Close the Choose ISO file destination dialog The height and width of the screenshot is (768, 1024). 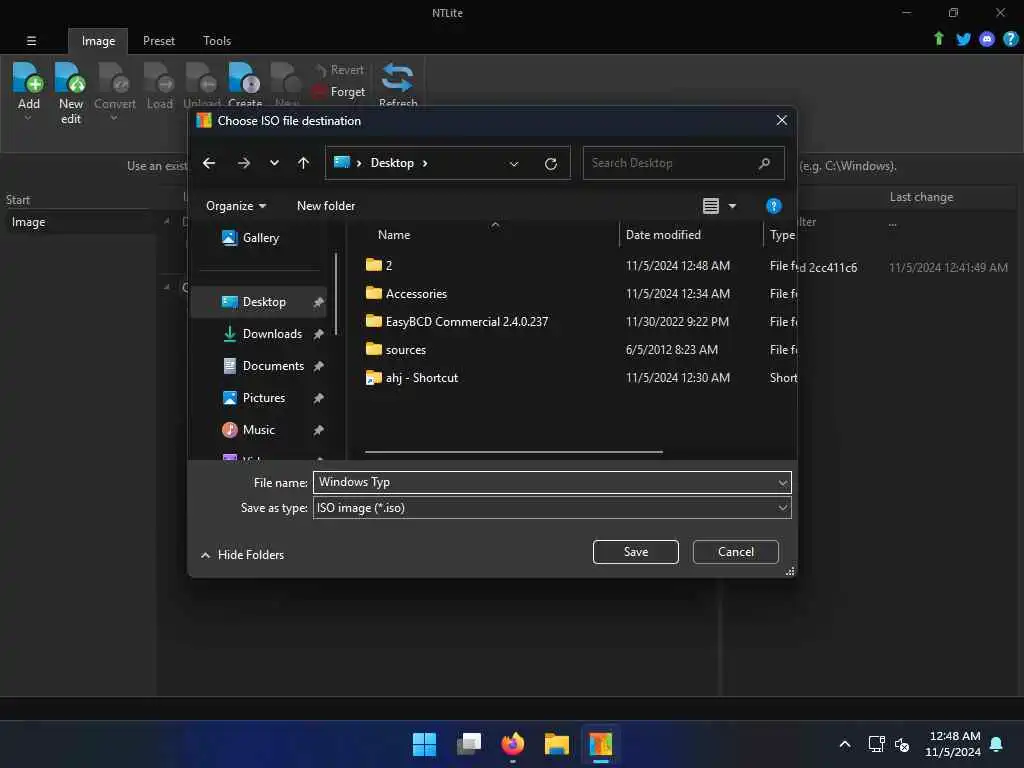(781, 121)
